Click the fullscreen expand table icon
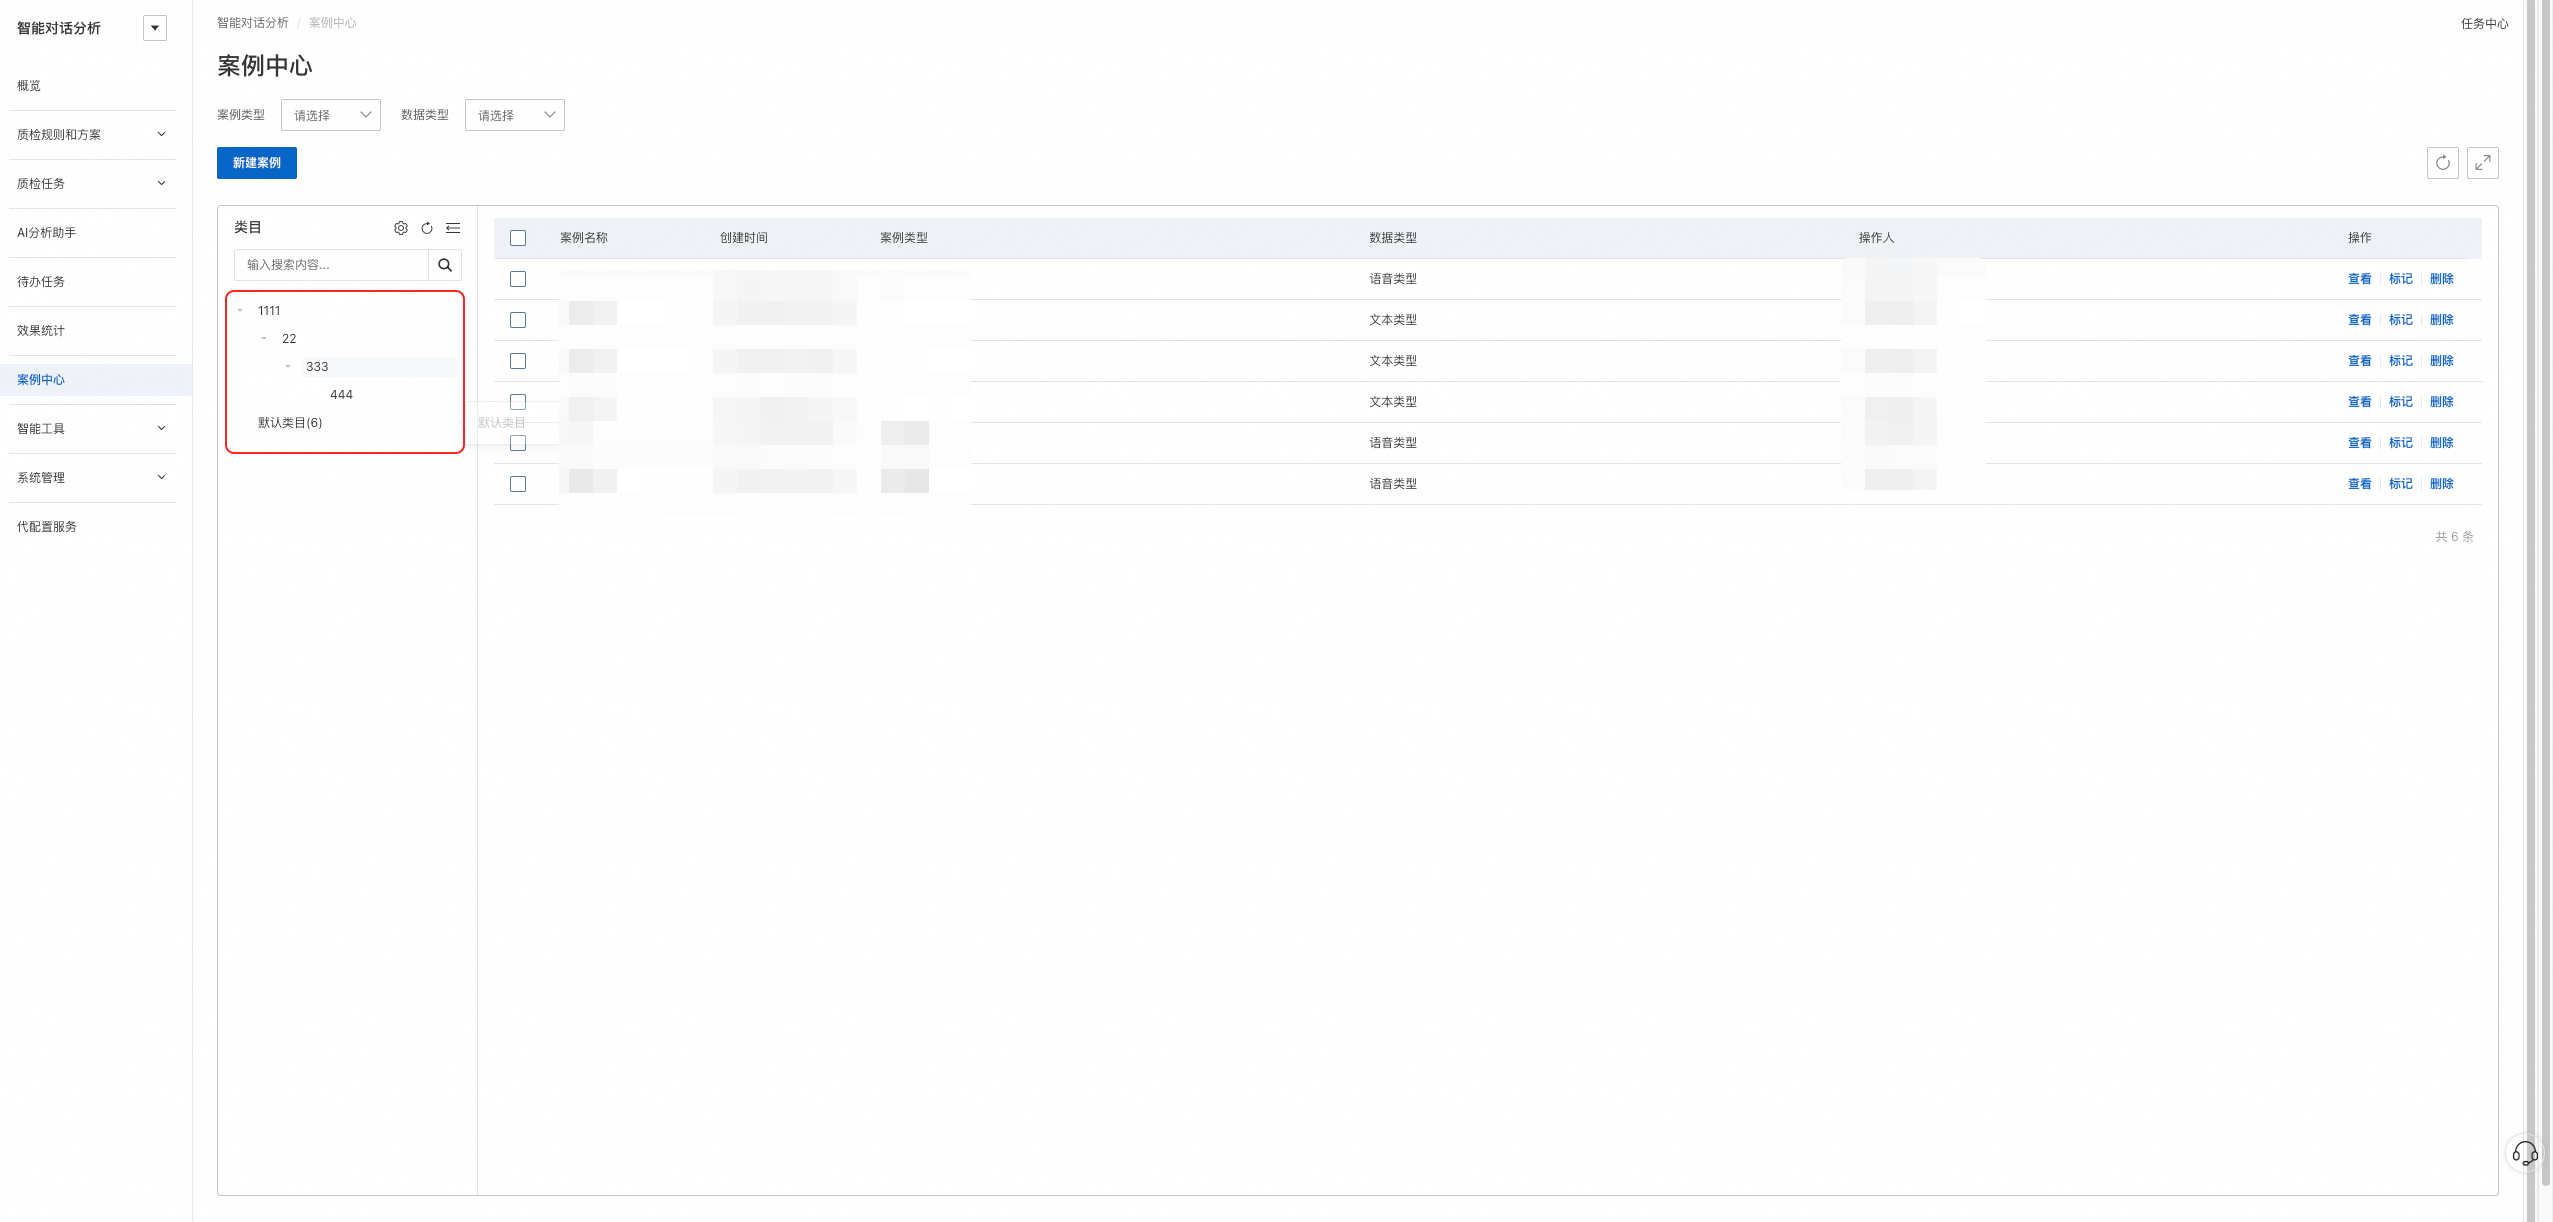 click(2482, 163)
